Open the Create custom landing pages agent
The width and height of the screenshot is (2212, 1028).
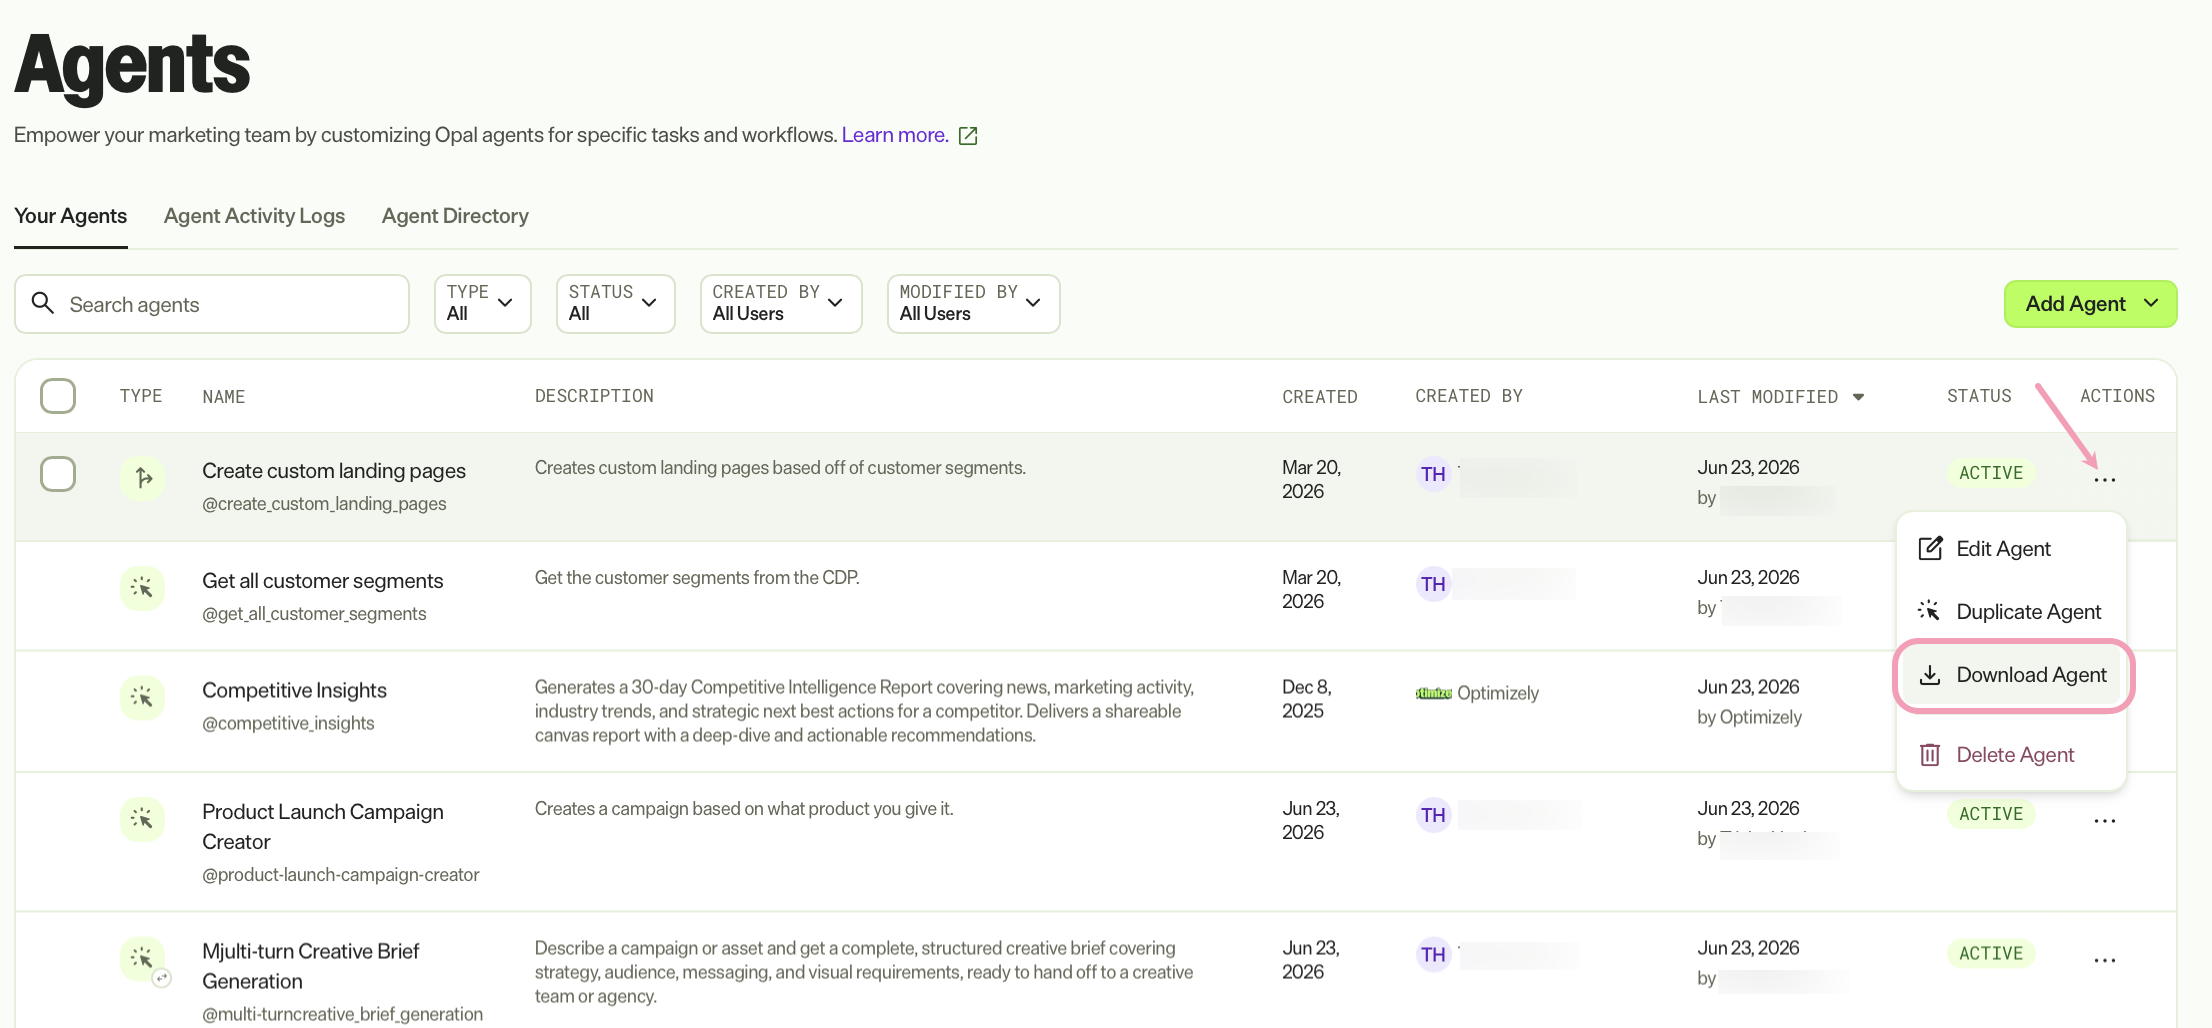coord(334,471)
